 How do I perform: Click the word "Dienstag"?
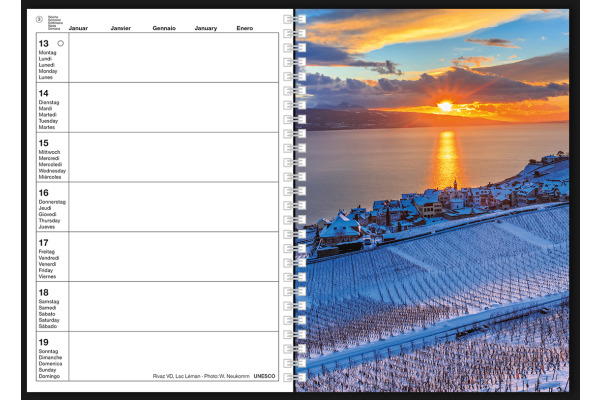point(49,103)
